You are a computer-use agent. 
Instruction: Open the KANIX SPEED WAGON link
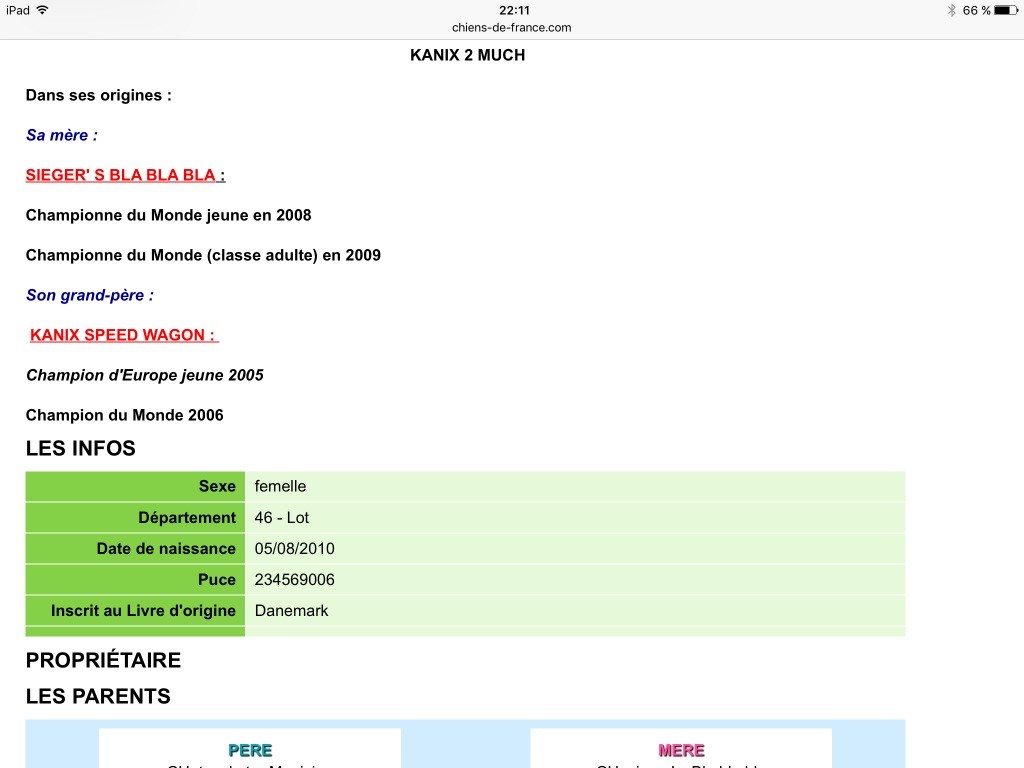(123, 335)
